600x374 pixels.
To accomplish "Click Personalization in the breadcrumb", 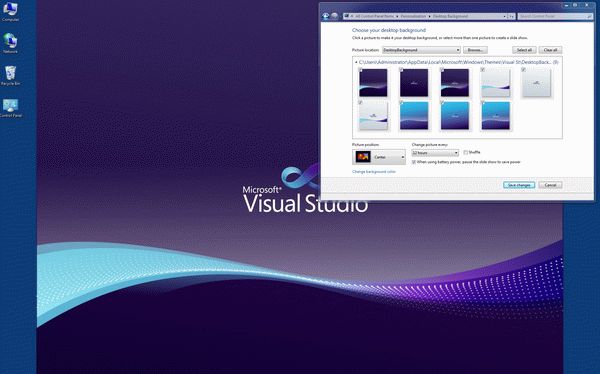I will point(414,16).
